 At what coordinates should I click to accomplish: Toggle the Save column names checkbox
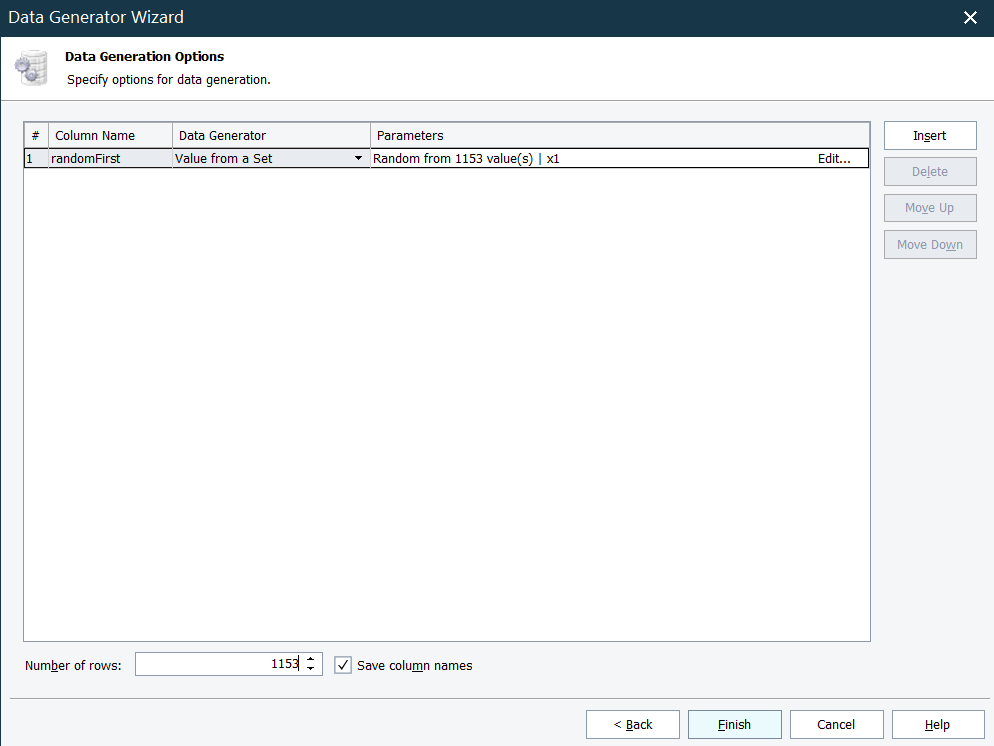pyautogui.click(x=343, y=665)
